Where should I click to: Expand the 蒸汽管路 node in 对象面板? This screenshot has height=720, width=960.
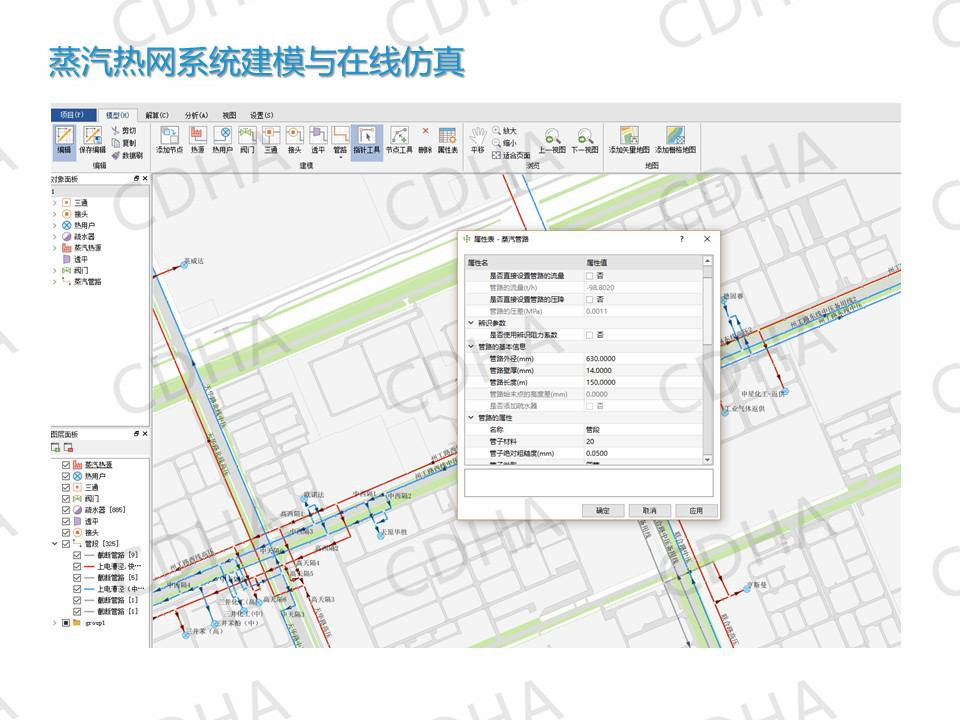pyautogui.click(x=55, y=282)
